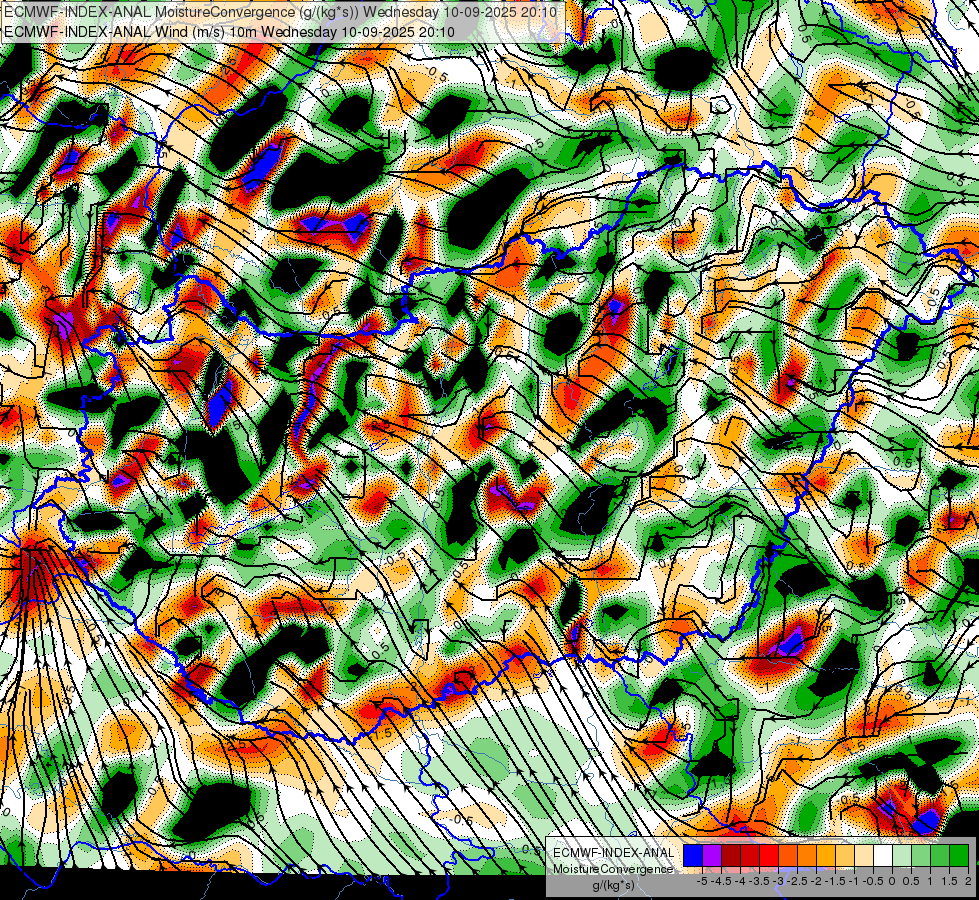Click the -5 tick value on legend scale
979x900 pixels.
click(x=702, y=881)
